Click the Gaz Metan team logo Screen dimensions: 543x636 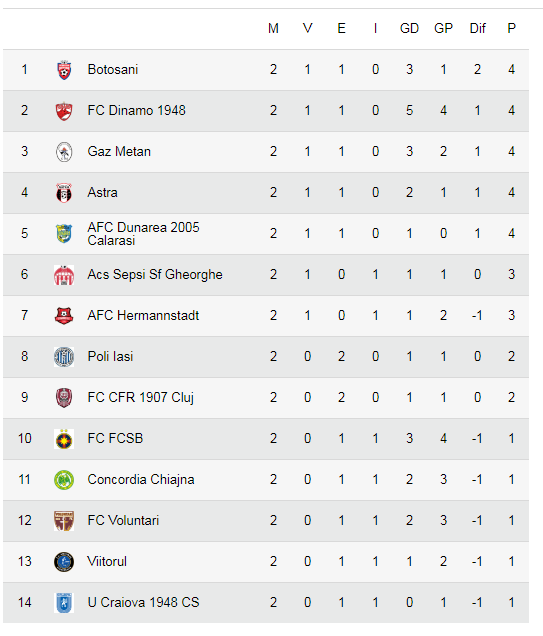(x=64, y=152)
